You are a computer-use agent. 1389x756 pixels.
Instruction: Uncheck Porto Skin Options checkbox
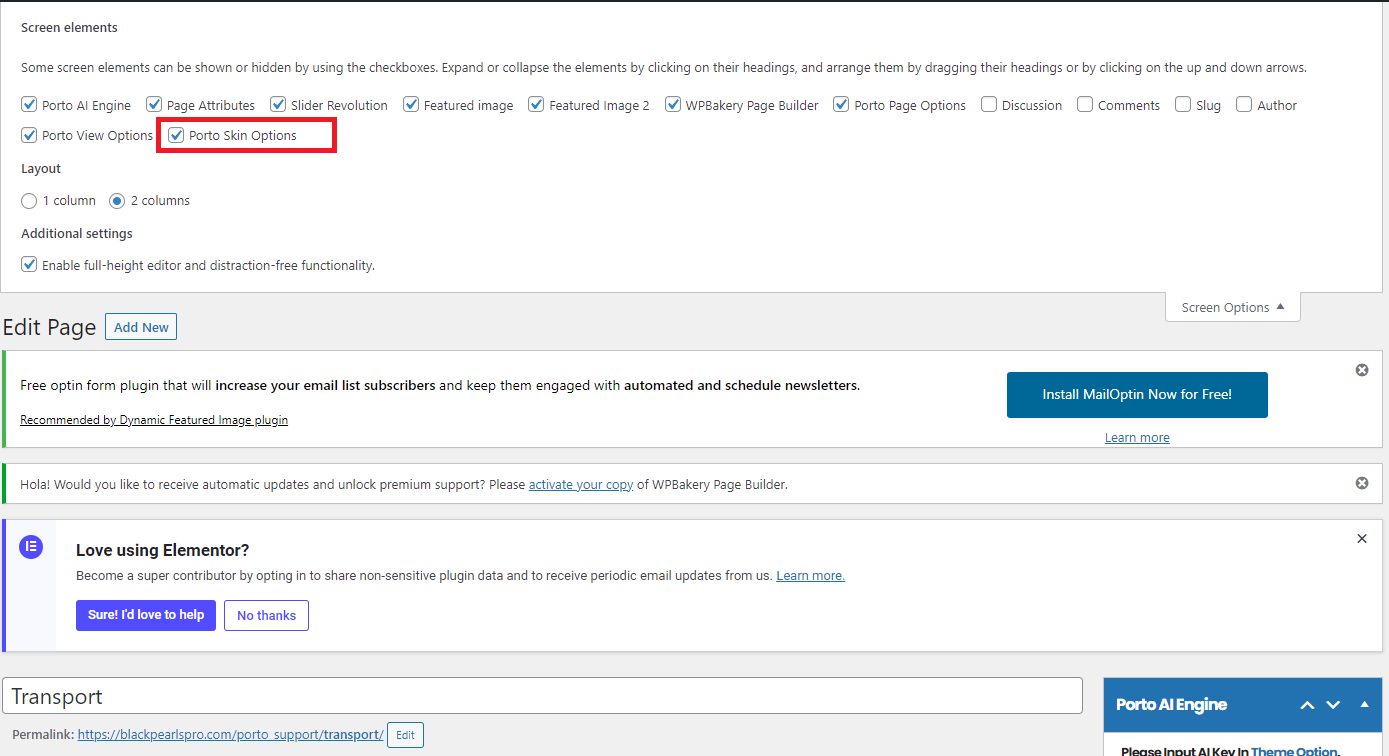click(x=176, y=134)
